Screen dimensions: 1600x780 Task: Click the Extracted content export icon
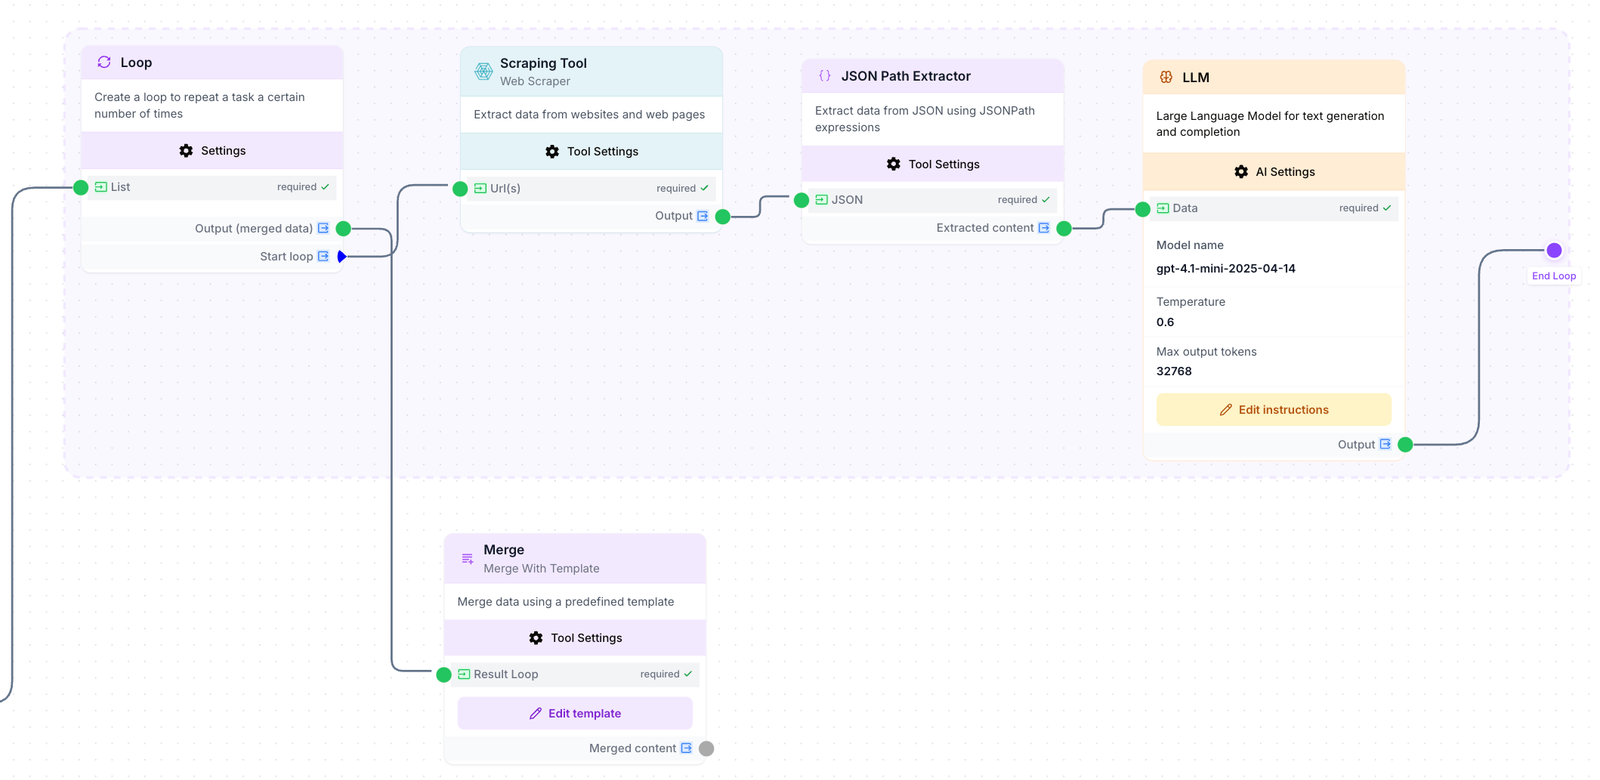point(1044,228)
